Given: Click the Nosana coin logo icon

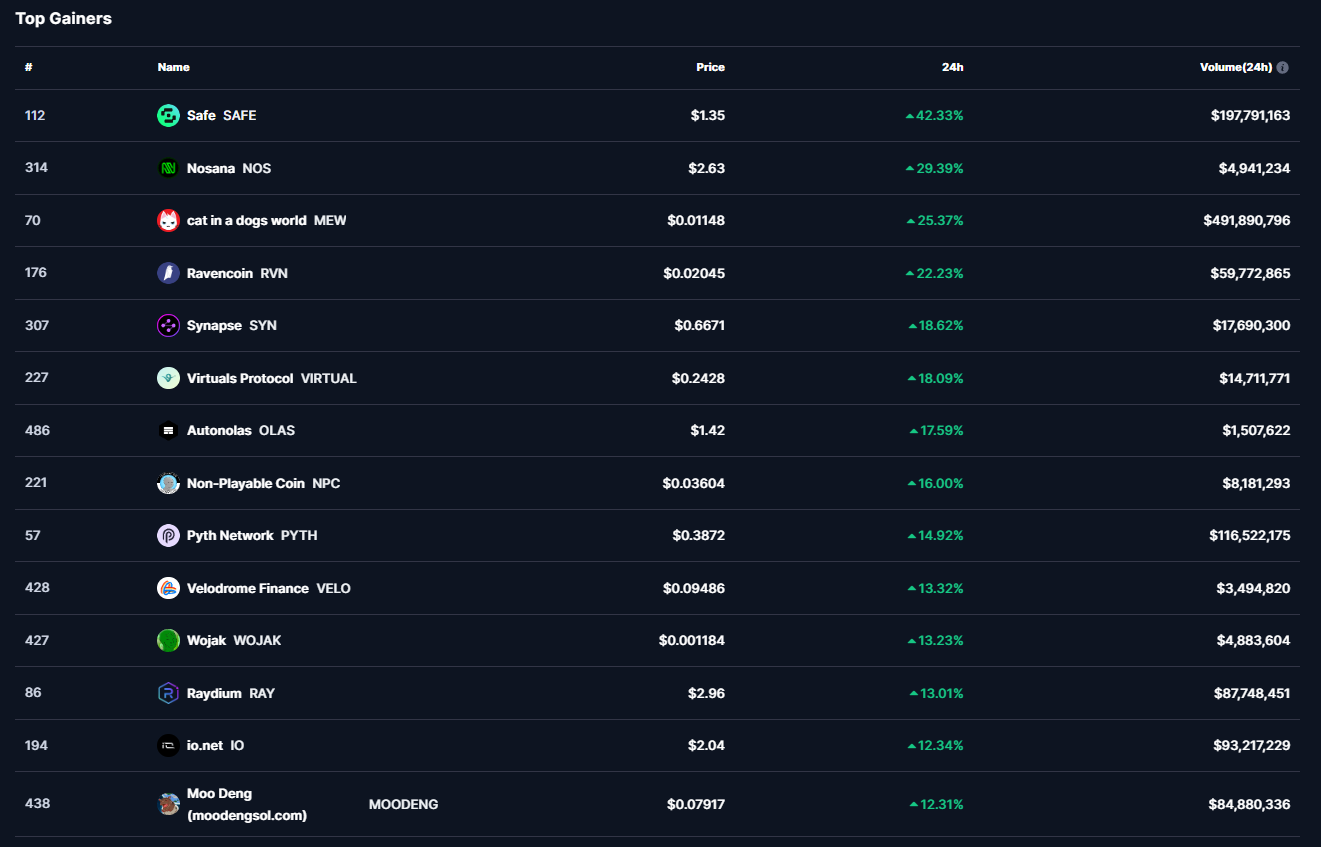Looking at the screenshot, I should (168, 168).
